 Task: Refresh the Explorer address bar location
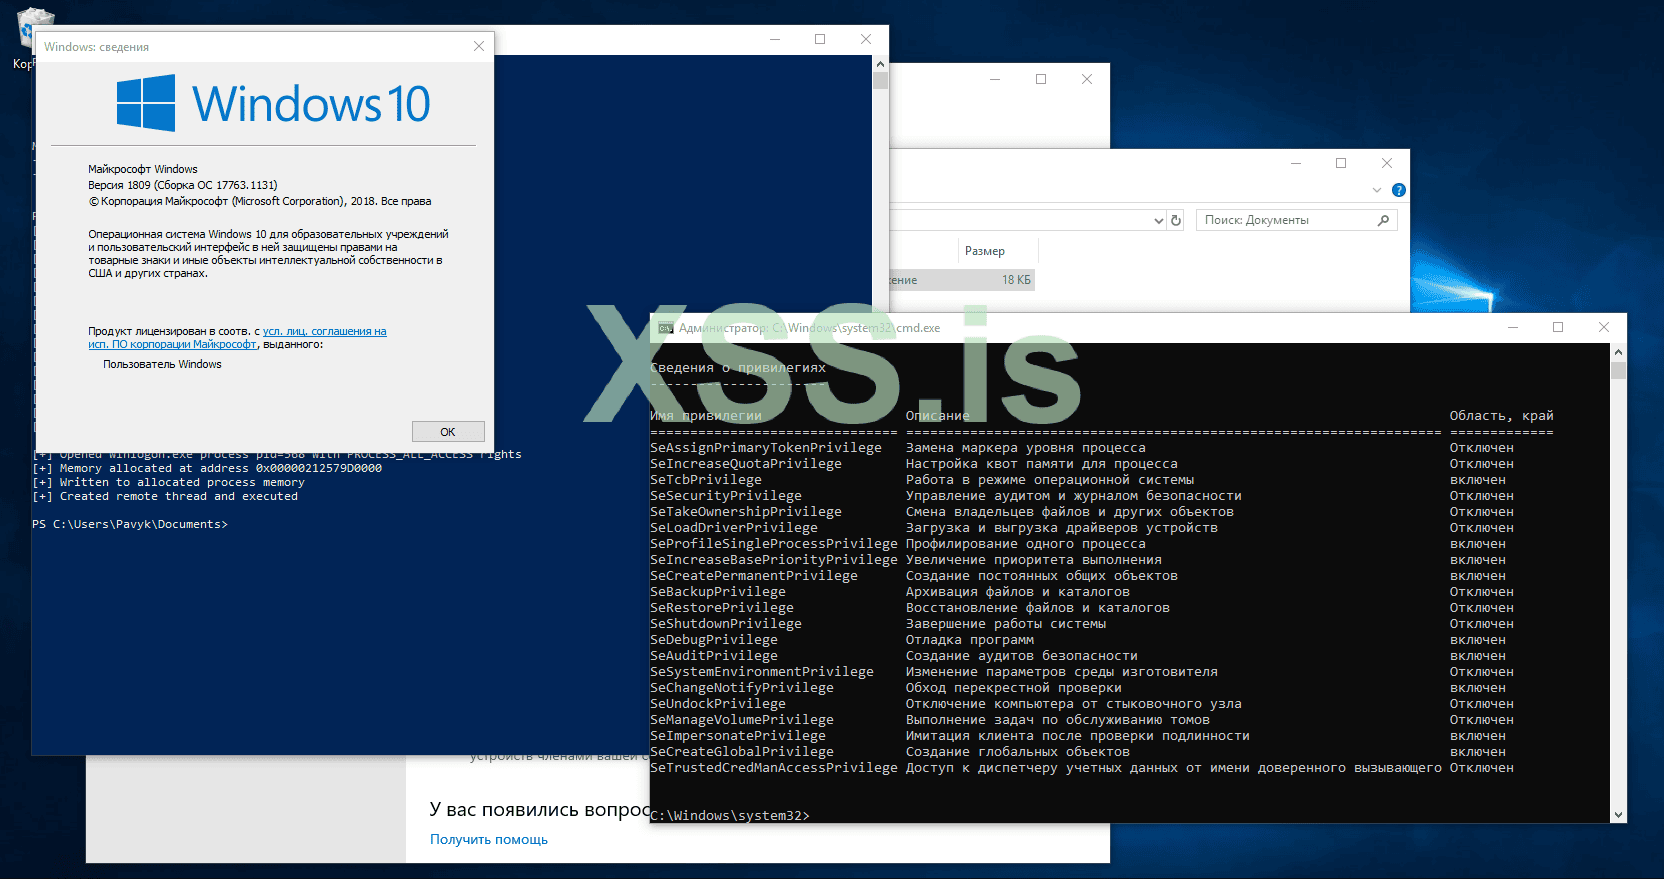coord(1176,220)
